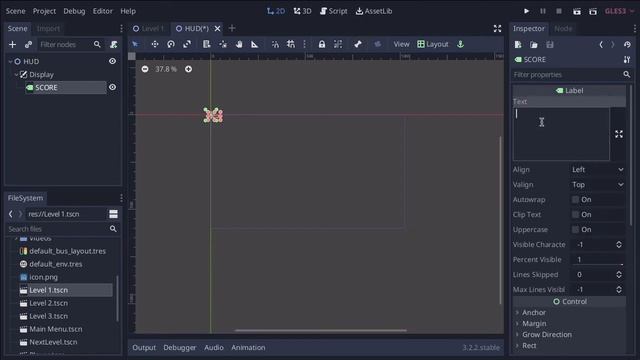Open the GLES3 renderer dropdown
The height and width of the screenshot is (360, 640).
tap(619, 11)
